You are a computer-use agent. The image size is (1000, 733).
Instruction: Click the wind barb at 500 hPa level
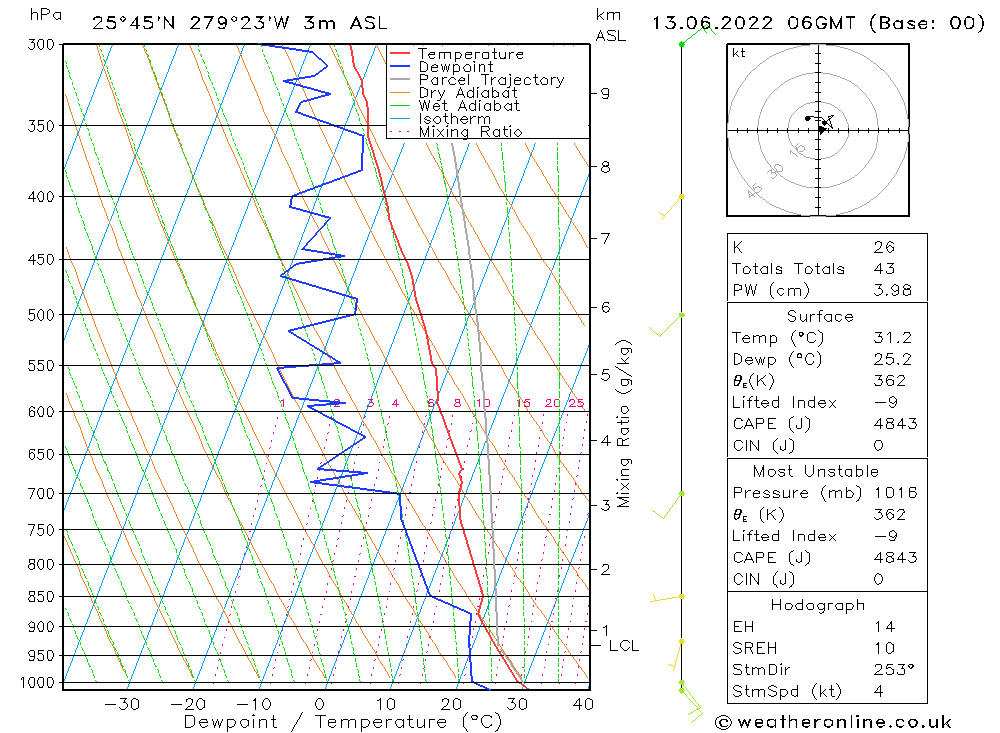pos(666,325)
